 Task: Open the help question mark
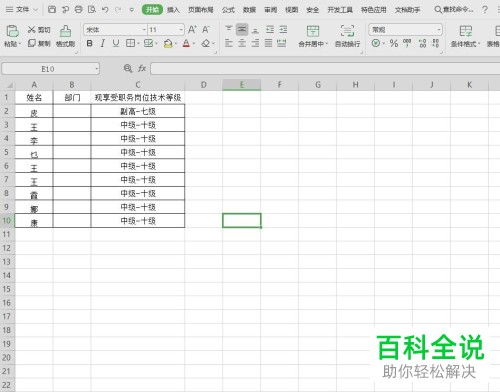click(485, 10)
